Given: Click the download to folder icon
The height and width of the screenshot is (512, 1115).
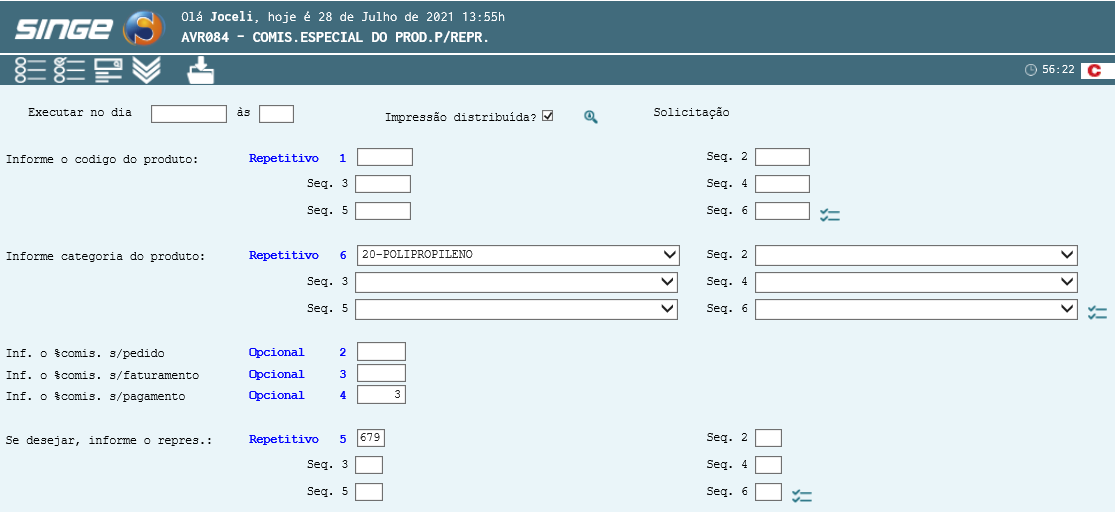Looking at the screenshot, I should point(201,70).
